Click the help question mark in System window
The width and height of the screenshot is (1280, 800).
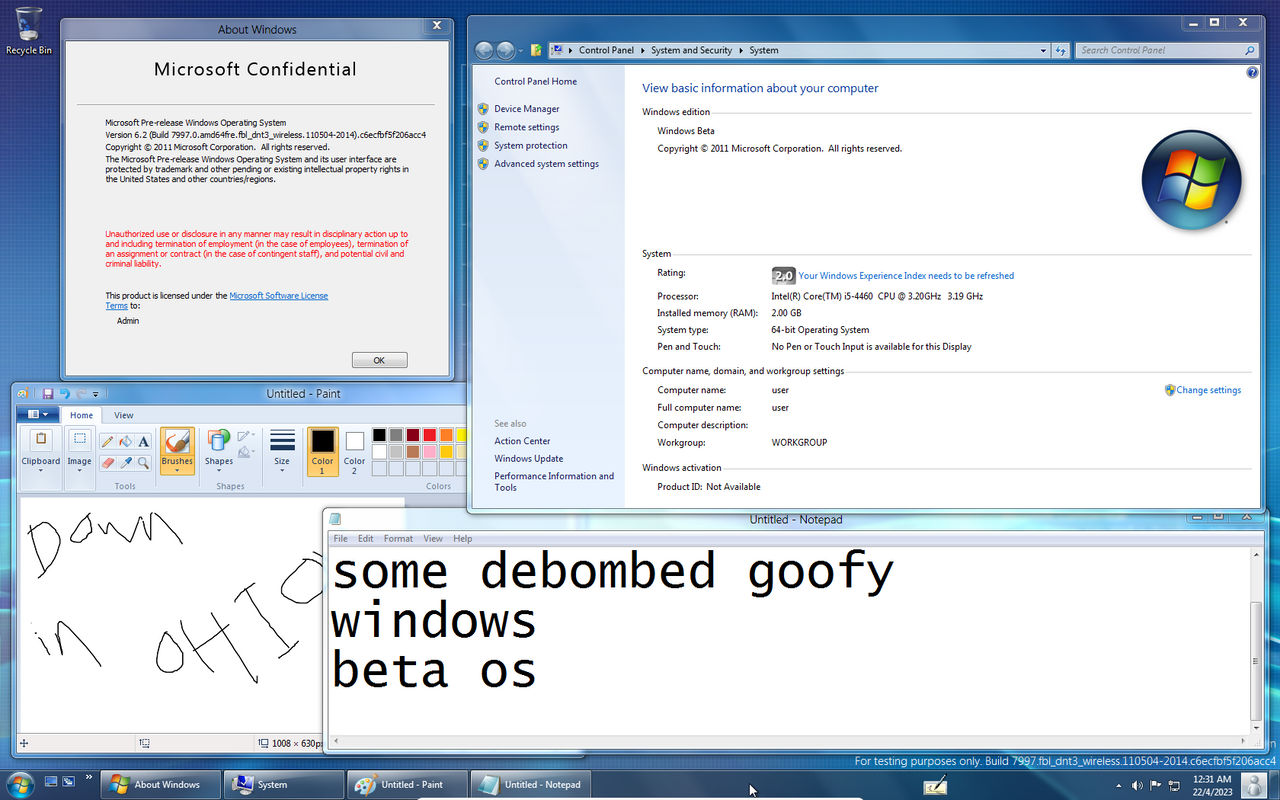point(1252,73)
